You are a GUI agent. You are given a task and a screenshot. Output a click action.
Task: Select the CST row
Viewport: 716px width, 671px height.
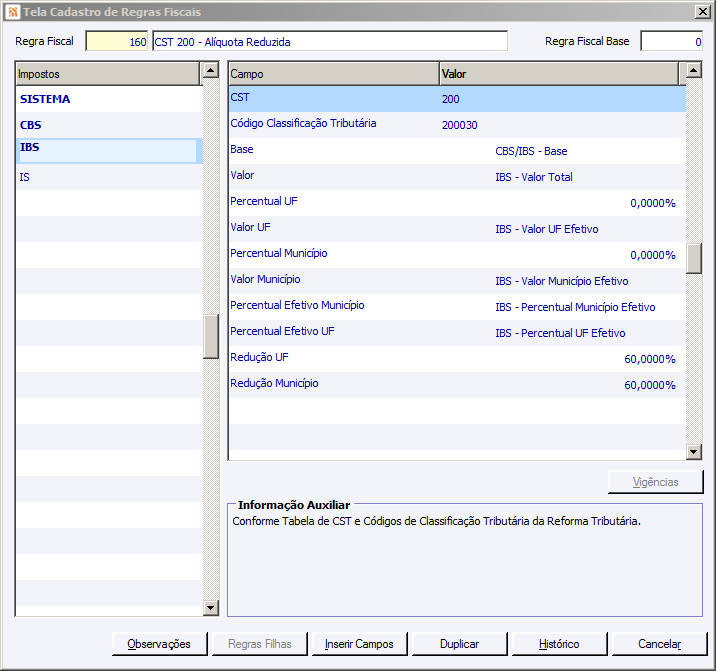pyautogui.click(x=457, y=99)
